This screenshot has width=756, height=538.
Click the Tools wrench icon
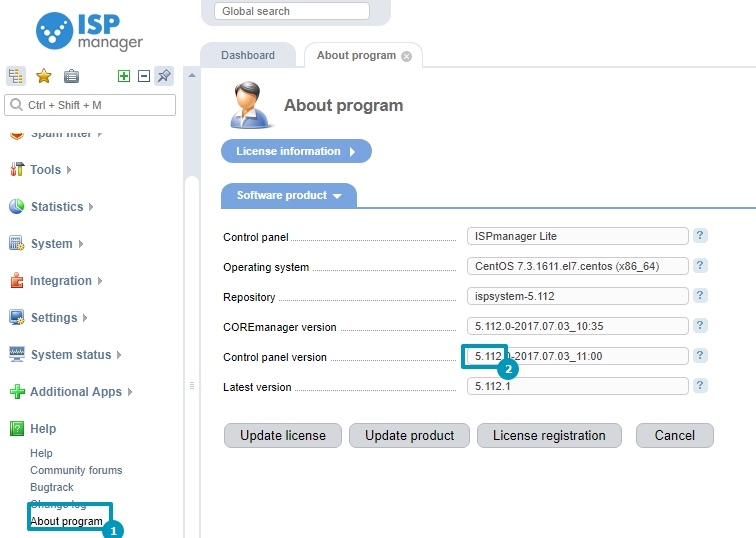(17, 169)
